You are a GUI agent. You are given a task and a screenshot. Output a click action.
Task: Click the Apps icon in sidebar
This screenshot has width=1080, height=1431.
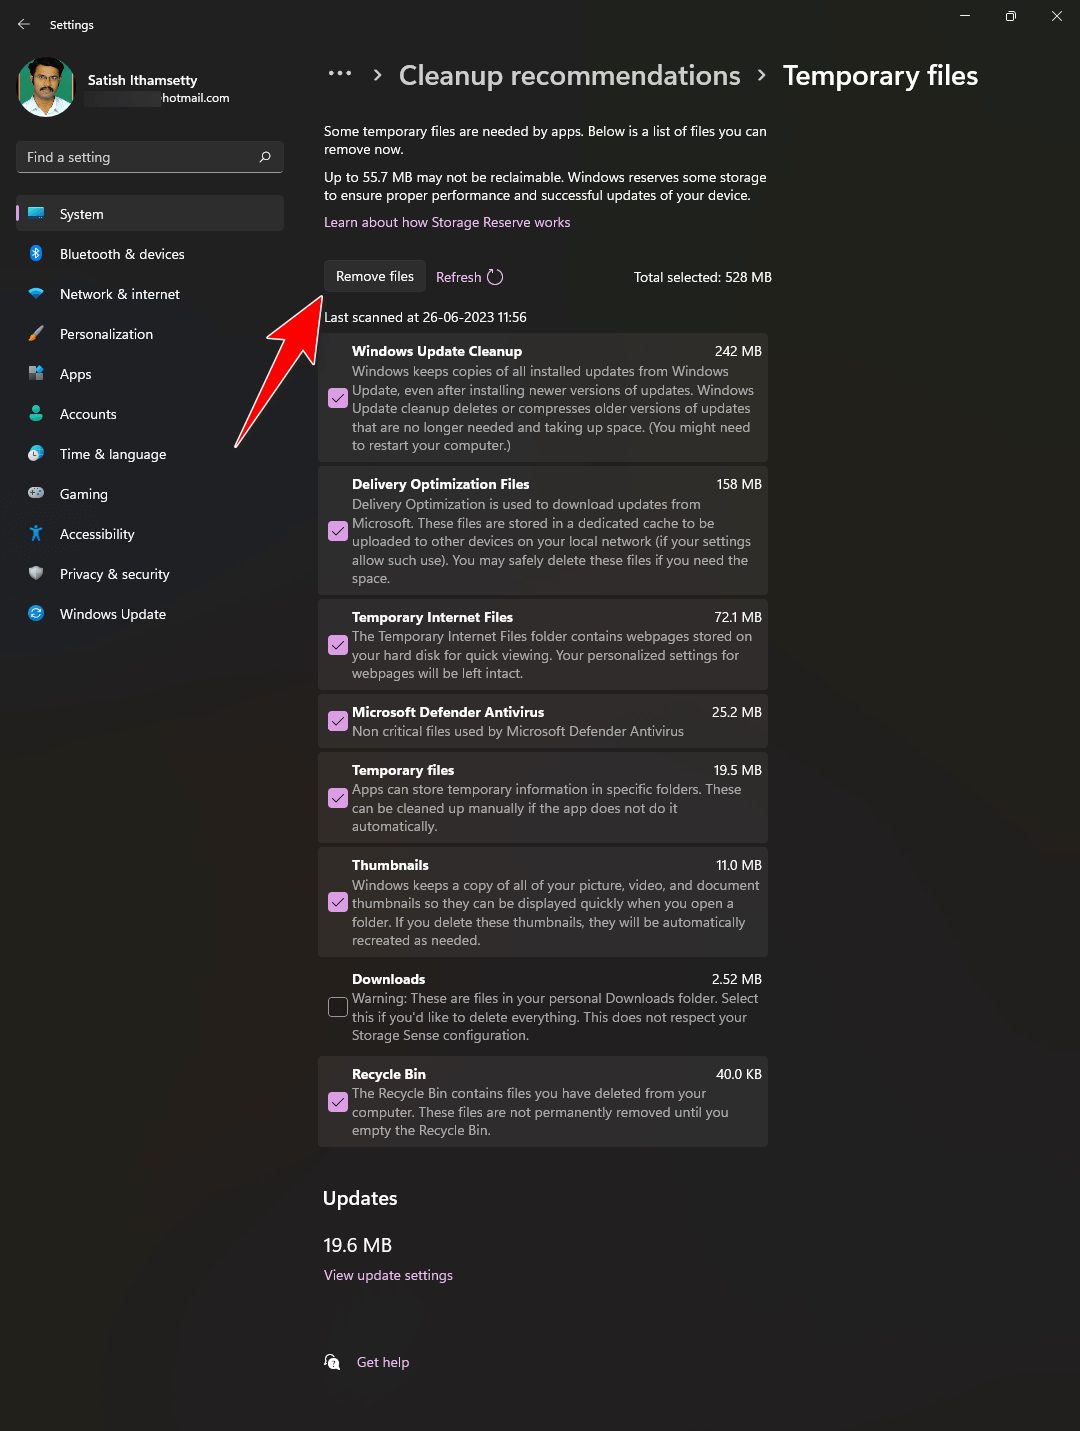click(x=36, y=374)
